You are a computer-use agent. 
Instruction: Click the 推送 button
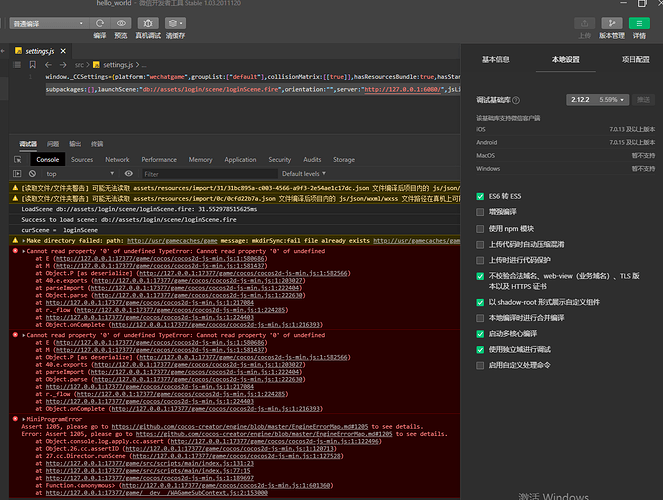point(643,100)
